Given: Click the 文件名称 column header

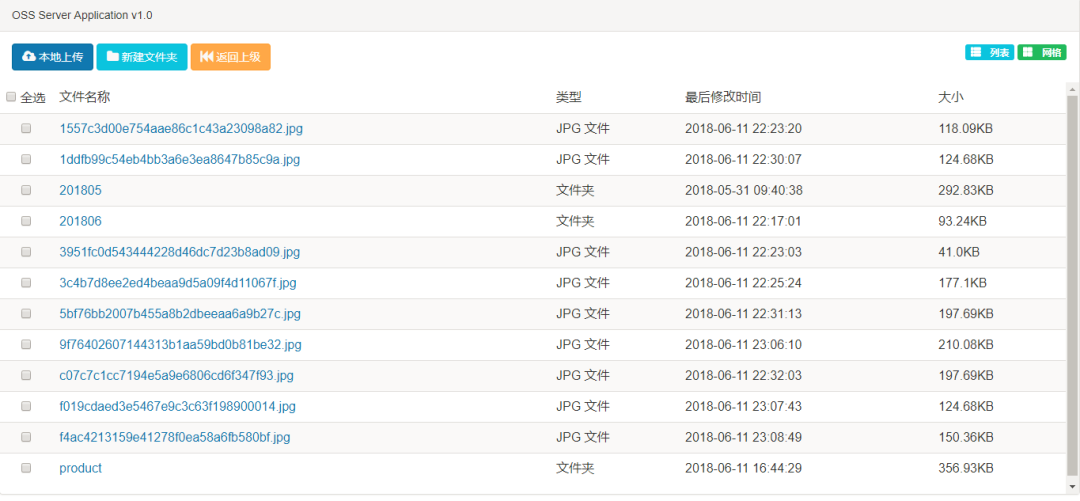Looking at the screenshot, I should coord(84,97).
